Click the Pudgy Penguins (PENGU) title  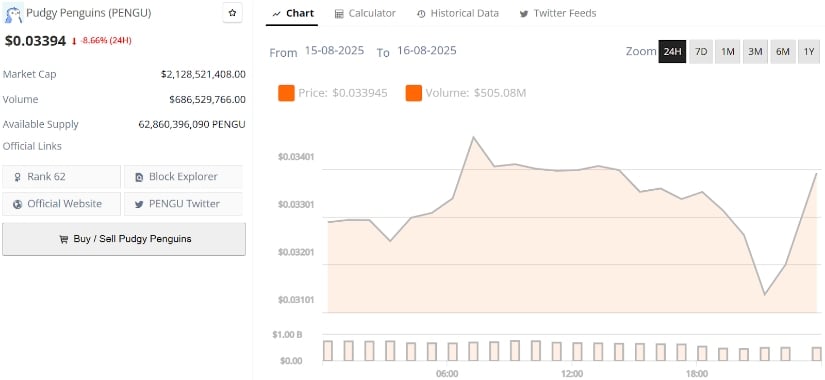[88, 13]
